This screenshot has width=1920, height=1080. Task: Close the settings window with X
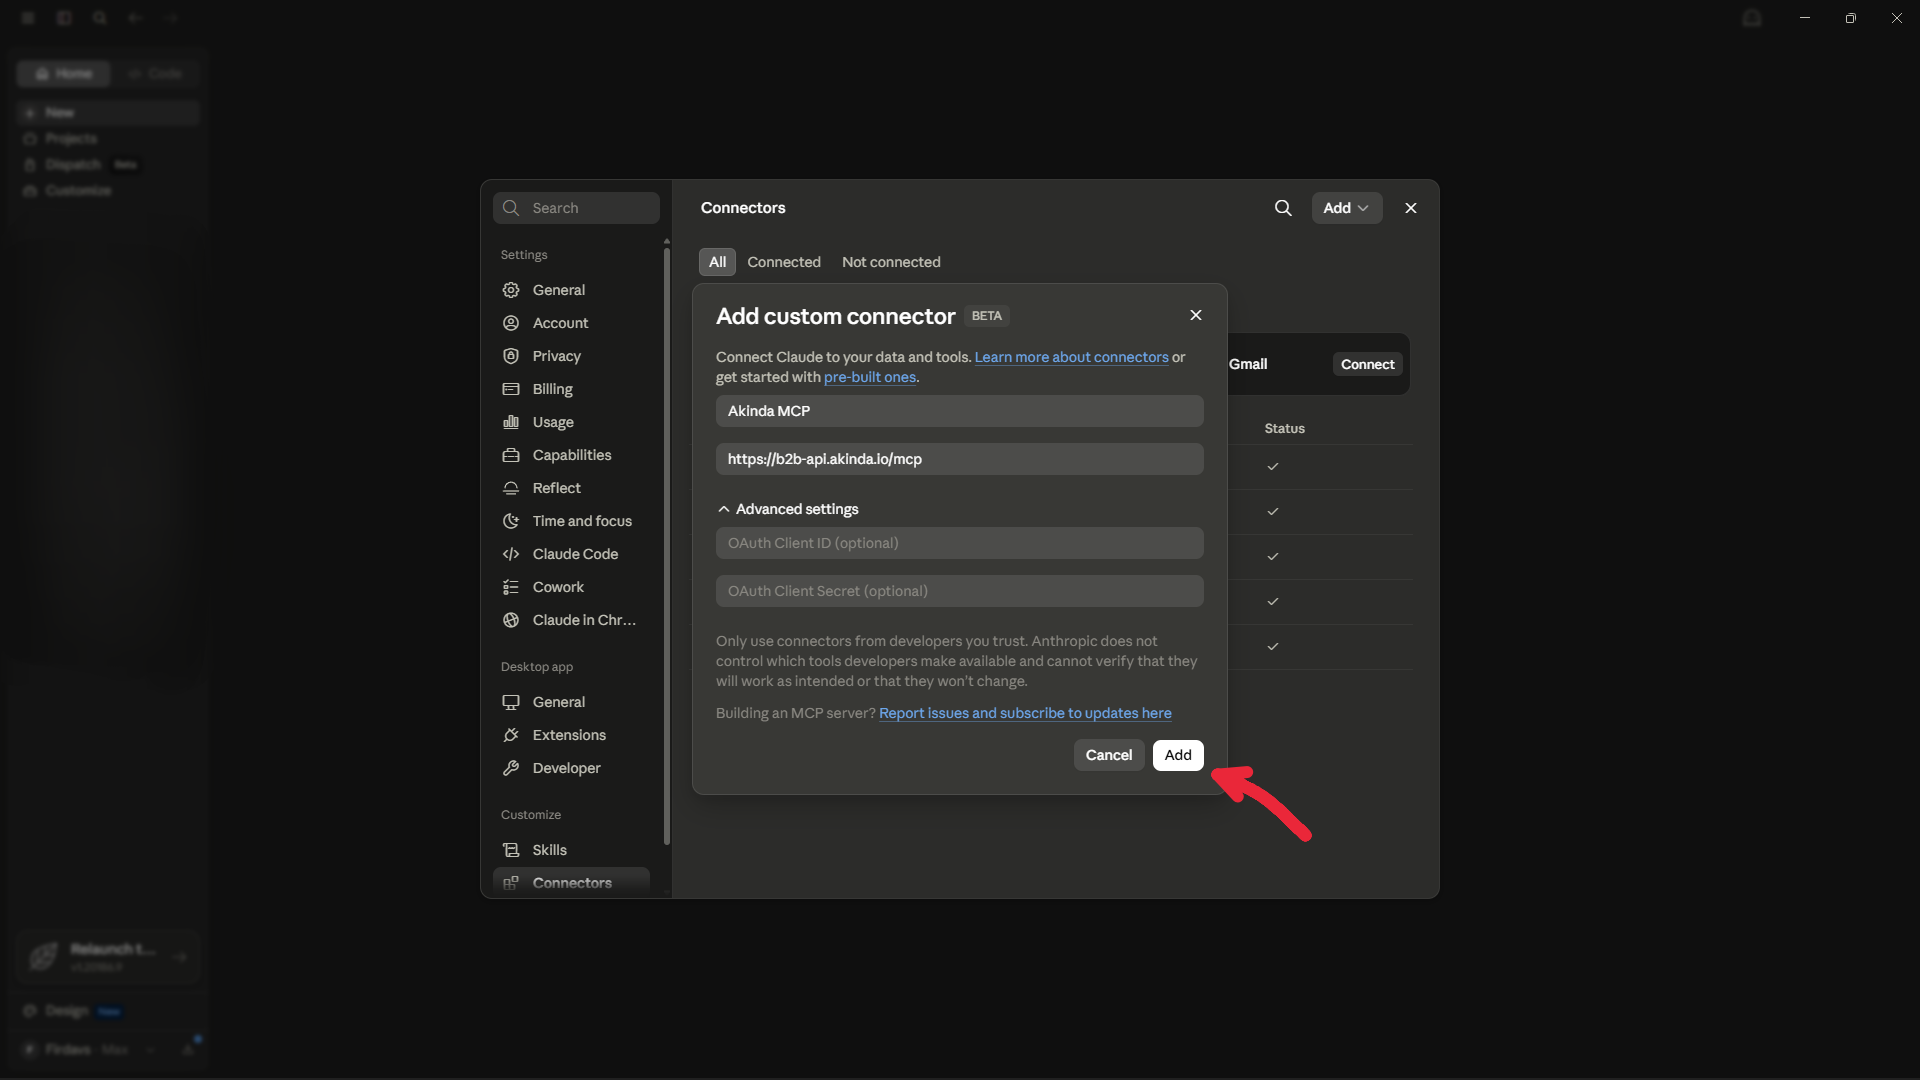pyautogui.click(x=1410, y=208)
